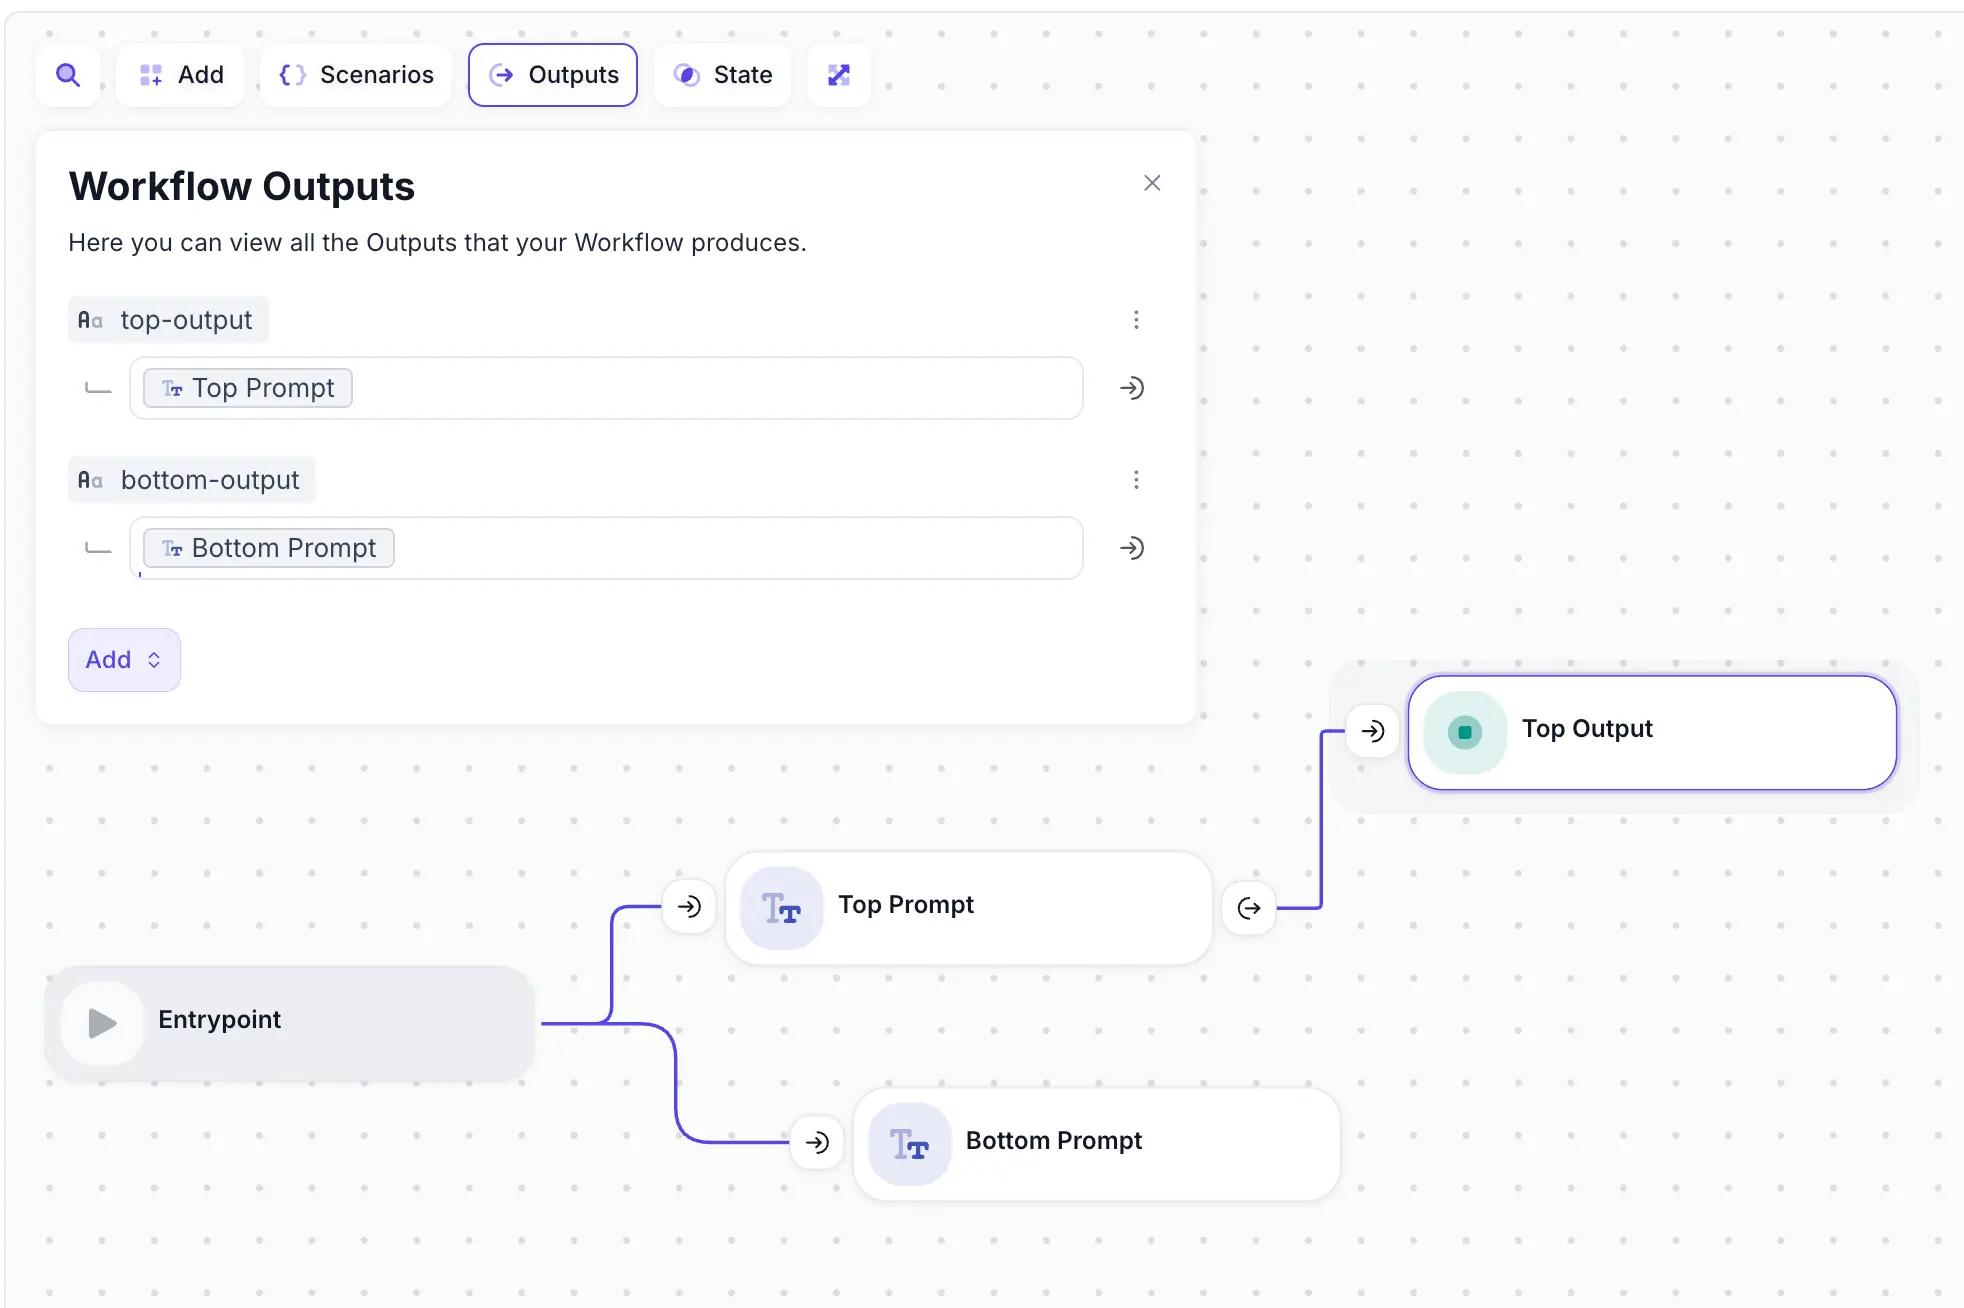1964x1308 pixels.
Task: Click Top Prompt node's input port icon
Action: click(x=689, y=907)
